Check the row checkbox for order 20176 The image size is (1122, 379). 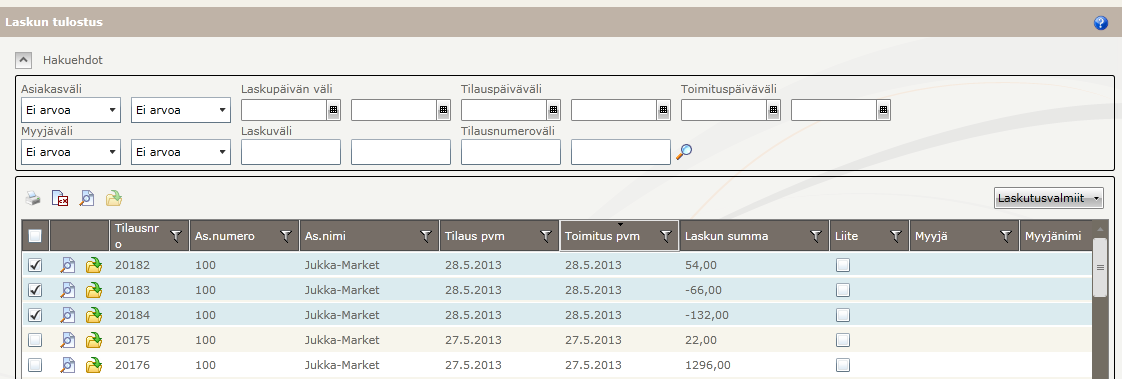tap(35, 365)
